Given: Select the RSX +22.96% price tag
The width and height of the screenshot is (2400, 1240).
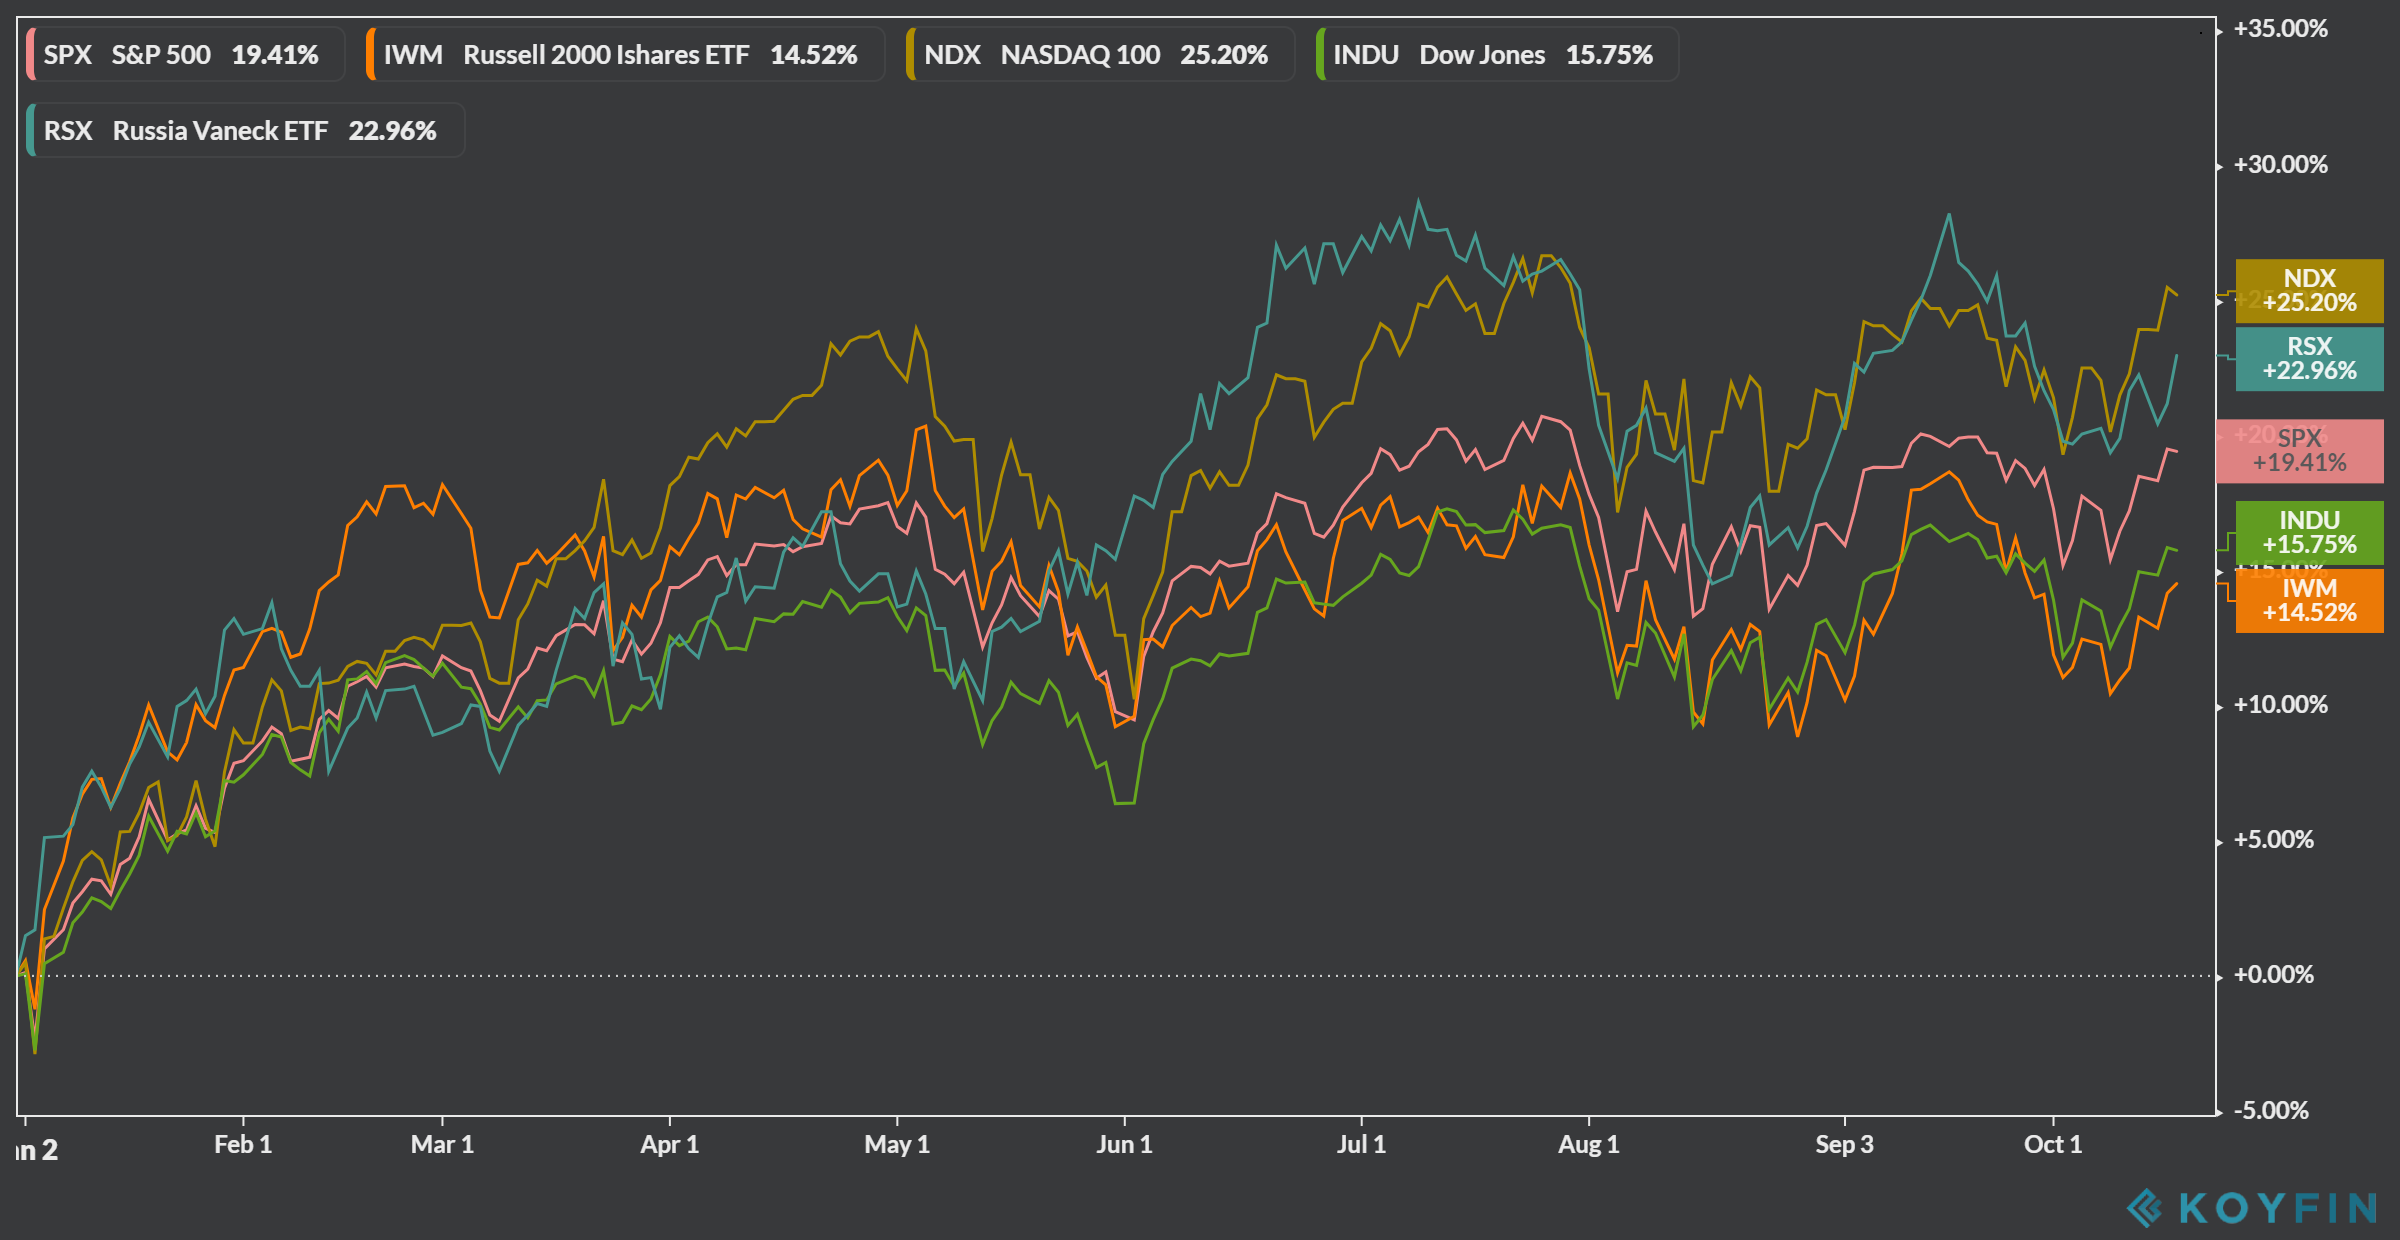Looking at the screenshot, I should tap(2310, 359).
